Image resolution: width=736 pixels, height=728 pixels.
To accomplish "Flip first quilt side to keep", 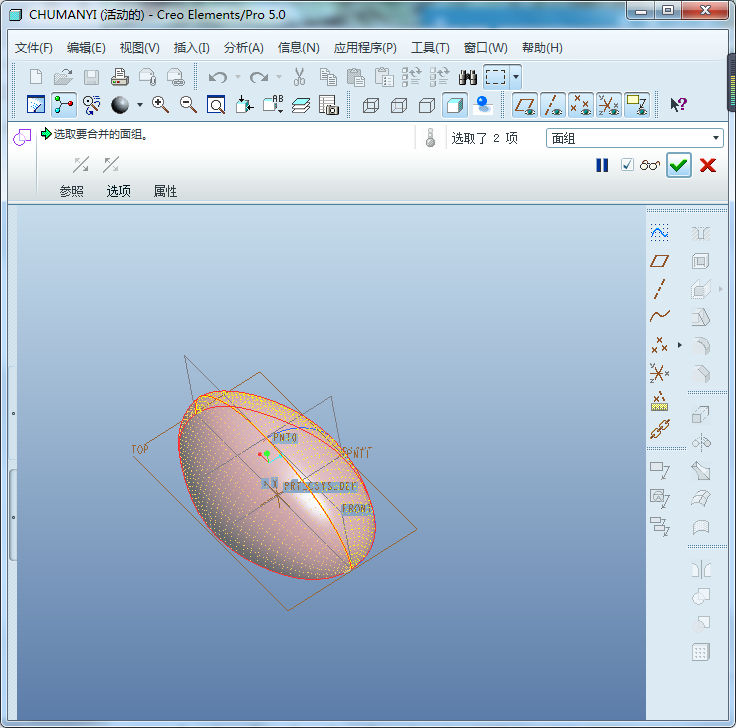I will 81,165.
